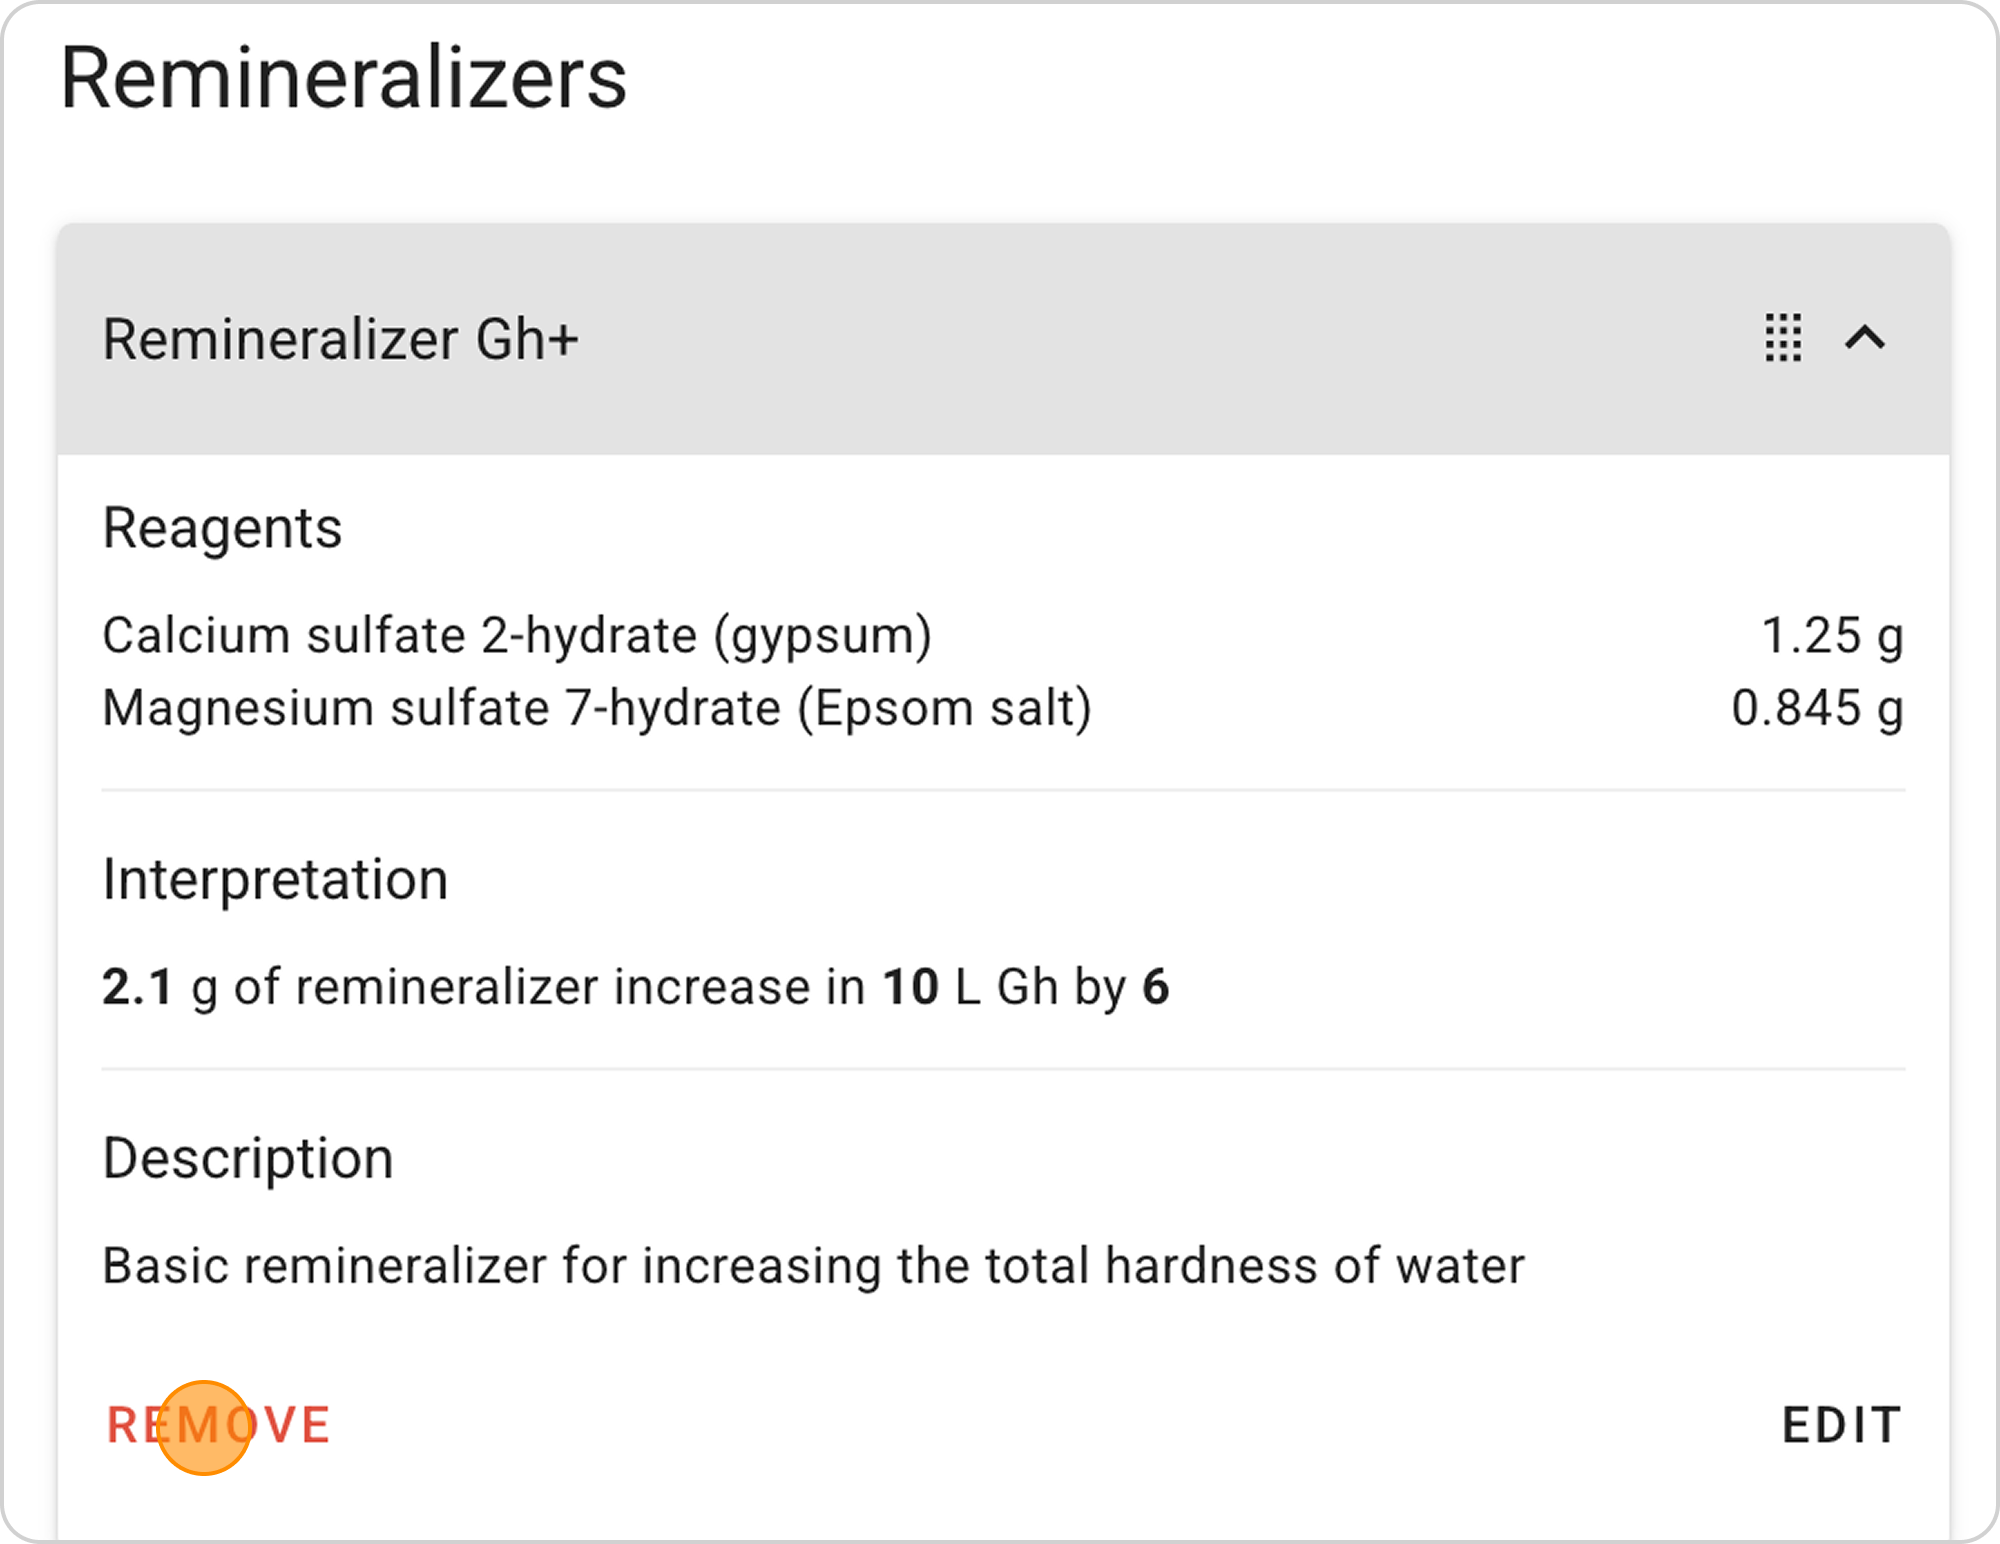
Task: Click the drag handle grid icon
Action: click(1783, 338)
